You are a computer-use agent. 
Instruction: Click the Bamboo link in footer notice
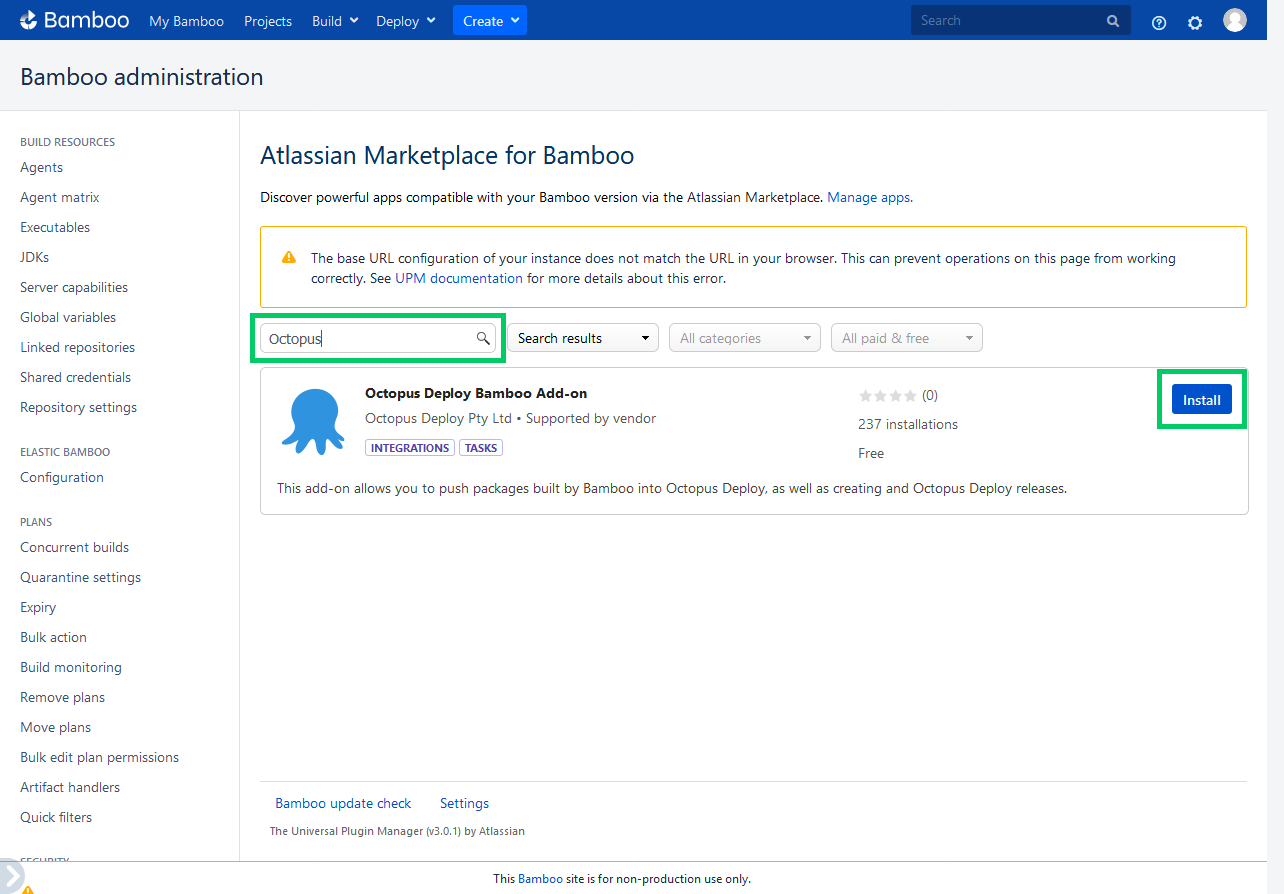click(x=540, y=878)
